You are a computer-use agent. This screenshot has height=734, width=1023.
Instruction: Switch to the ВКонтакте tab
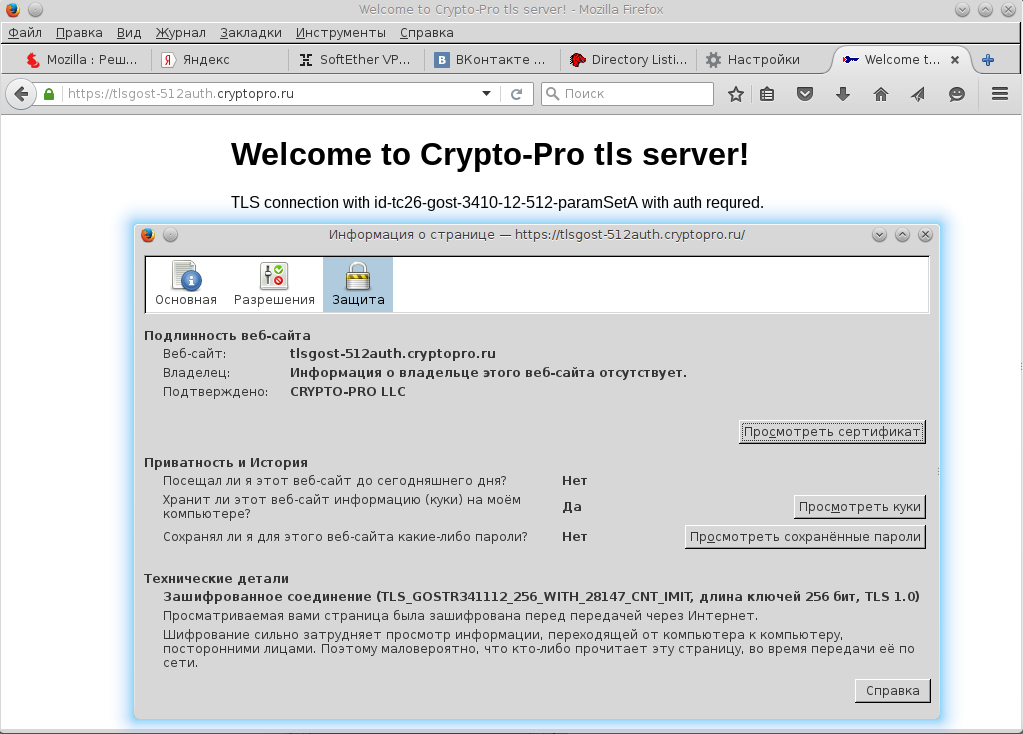(x=493, y=60)
